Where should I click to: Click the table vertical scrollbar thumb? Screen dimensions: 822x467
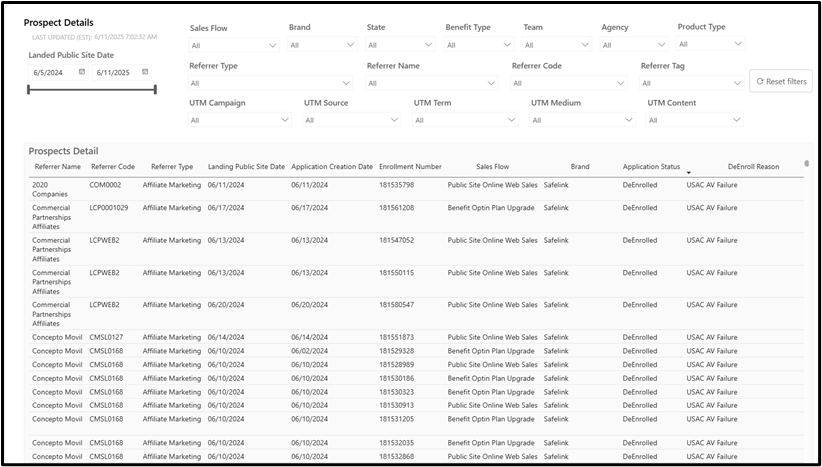[806, 164]
